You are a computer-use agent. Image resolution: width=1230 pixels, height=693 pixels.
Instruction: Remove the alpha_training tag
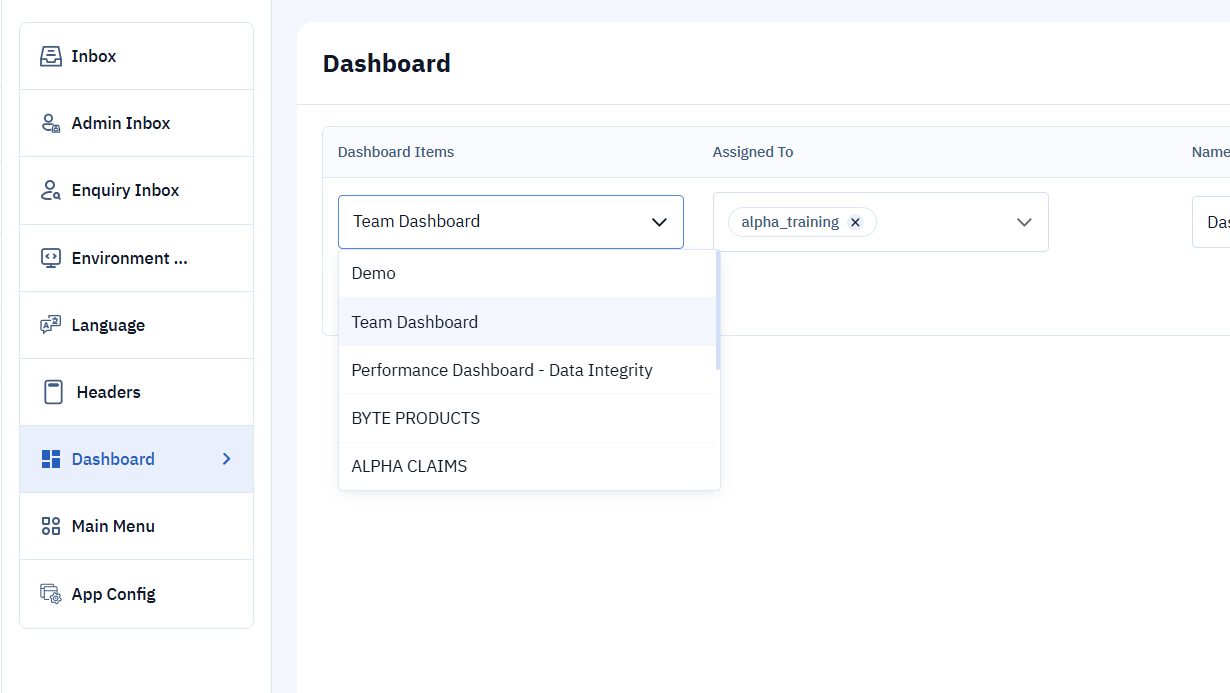[855, 222]
